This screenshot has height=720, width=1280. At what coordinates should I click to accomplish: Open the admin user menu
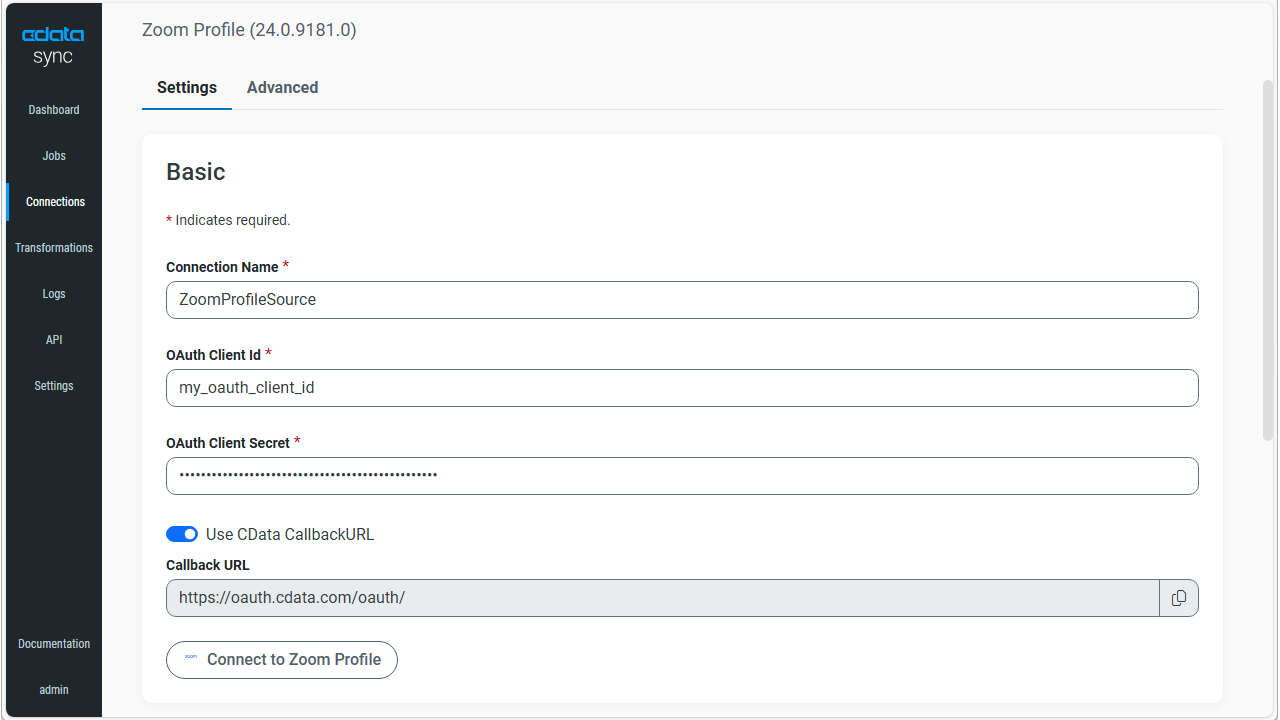pyautogui.click(x=54, y=690)
